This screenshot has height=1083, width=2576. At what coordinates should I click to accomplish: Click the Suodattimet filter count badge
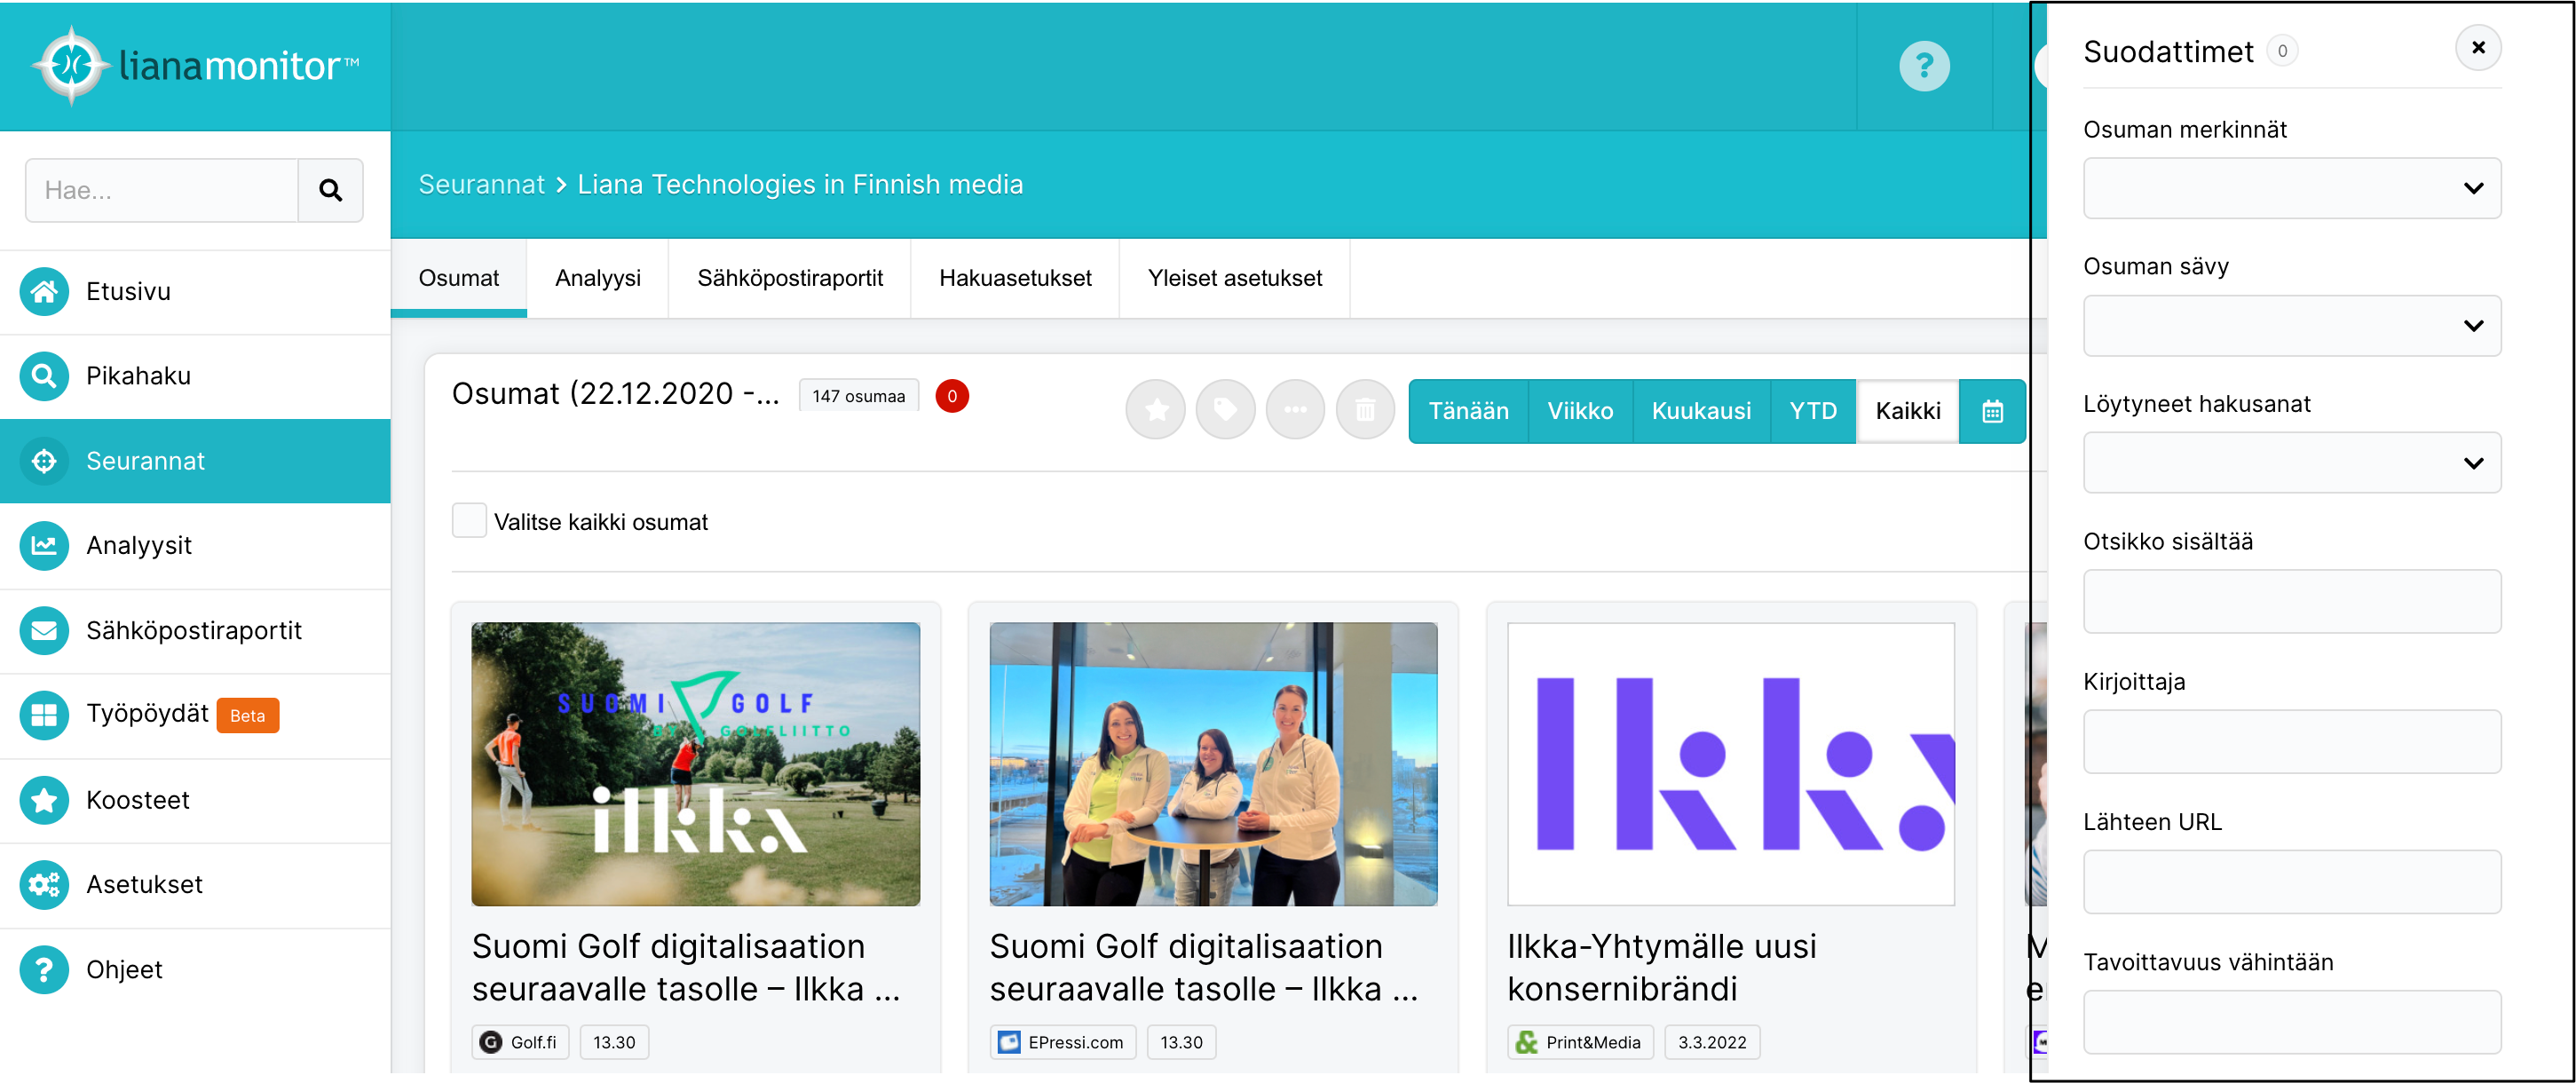2282,50
